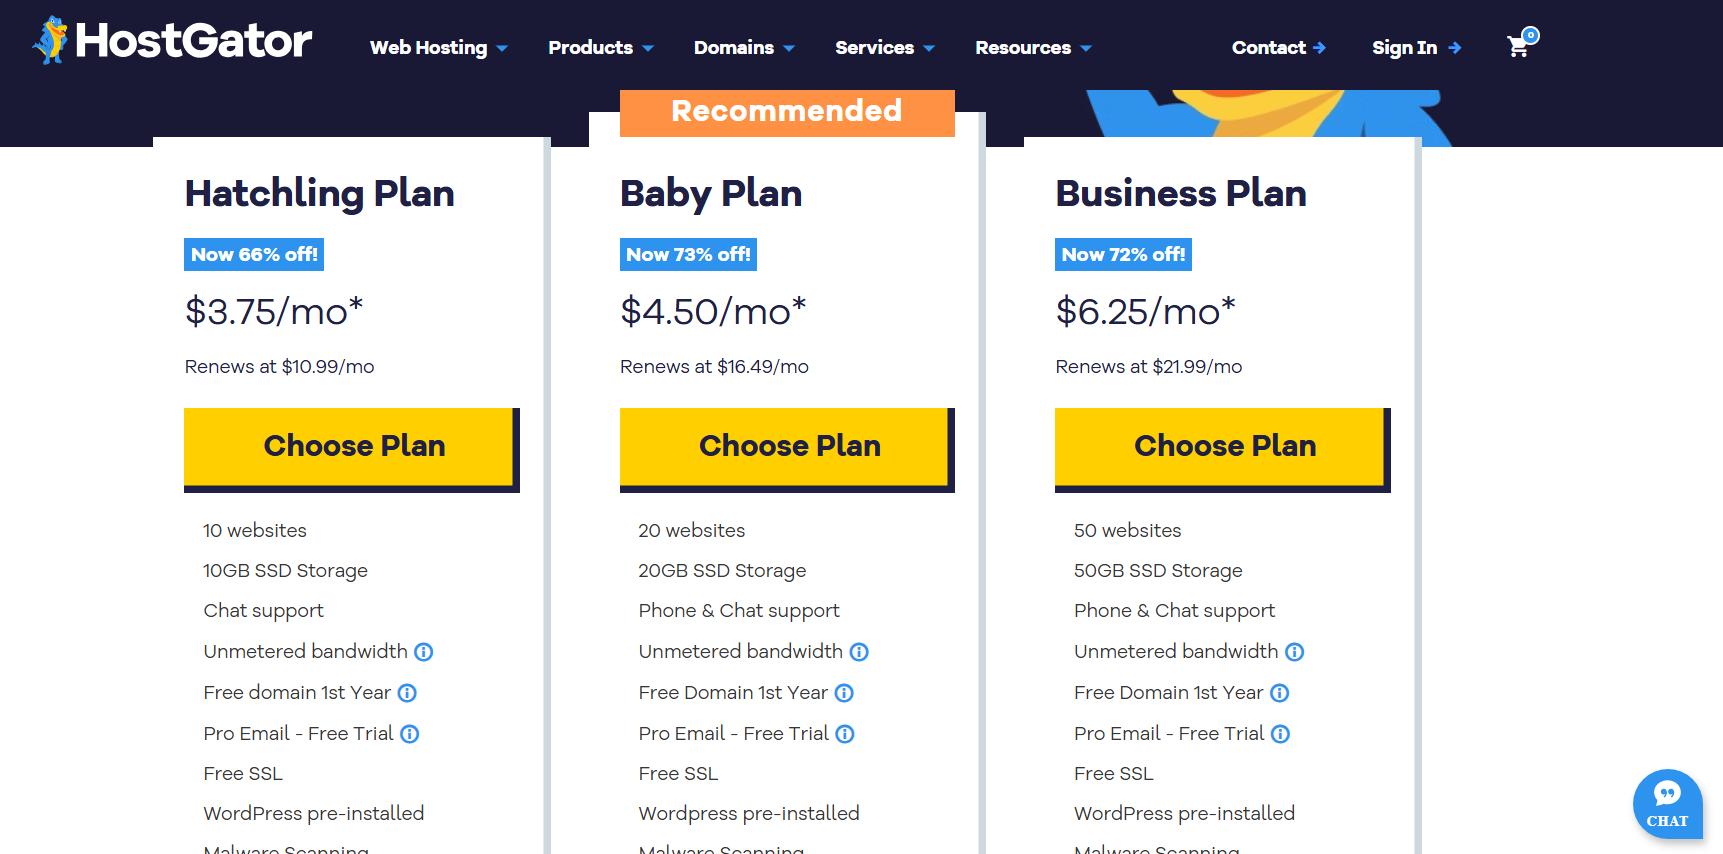The width and height of the screenshot is (1723, 854).
Task: Open the shopping cart icon
Action: point(1519,45)
